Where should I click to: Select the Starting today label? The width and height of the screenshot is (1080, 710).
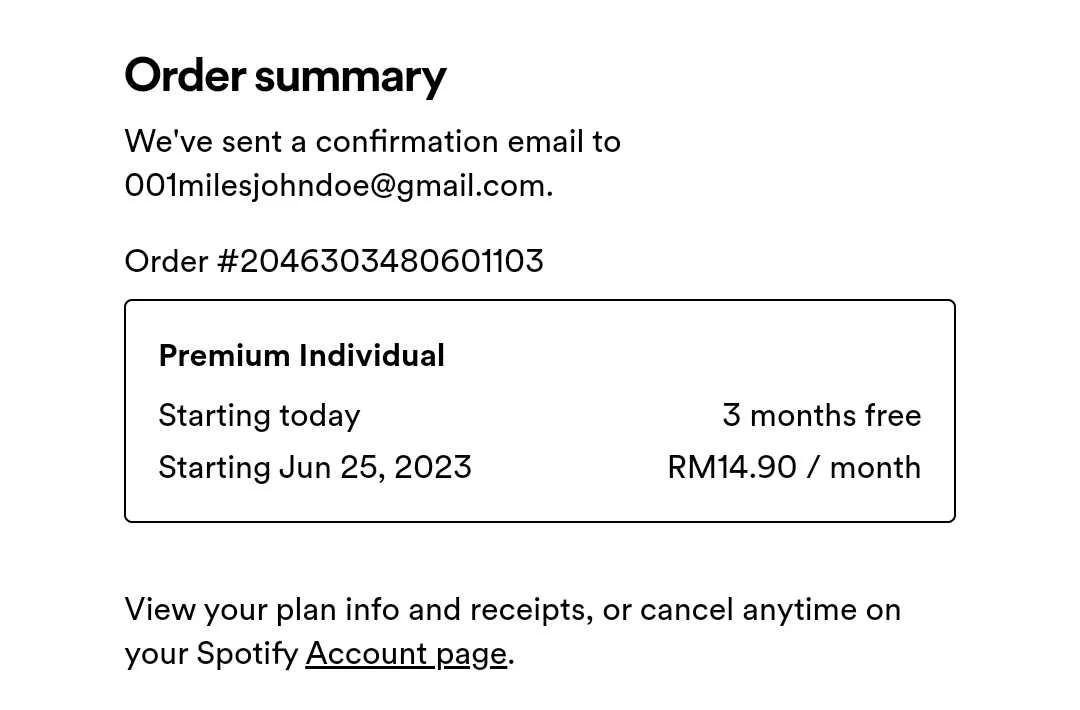pos(259,416)
